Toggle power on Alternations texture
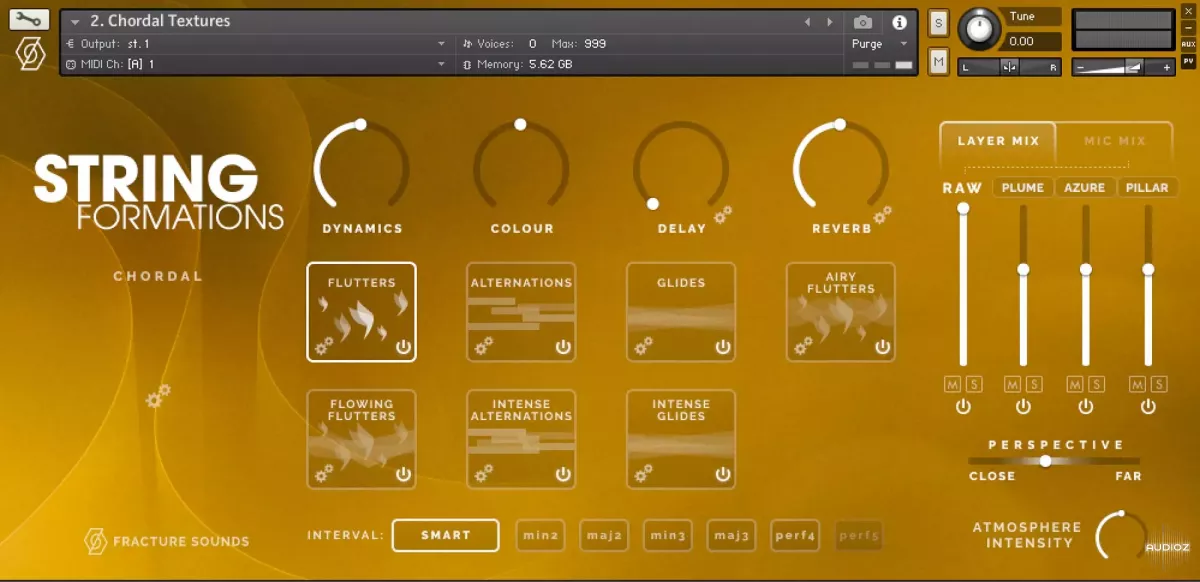1200x582 pixels. (563, 347)
